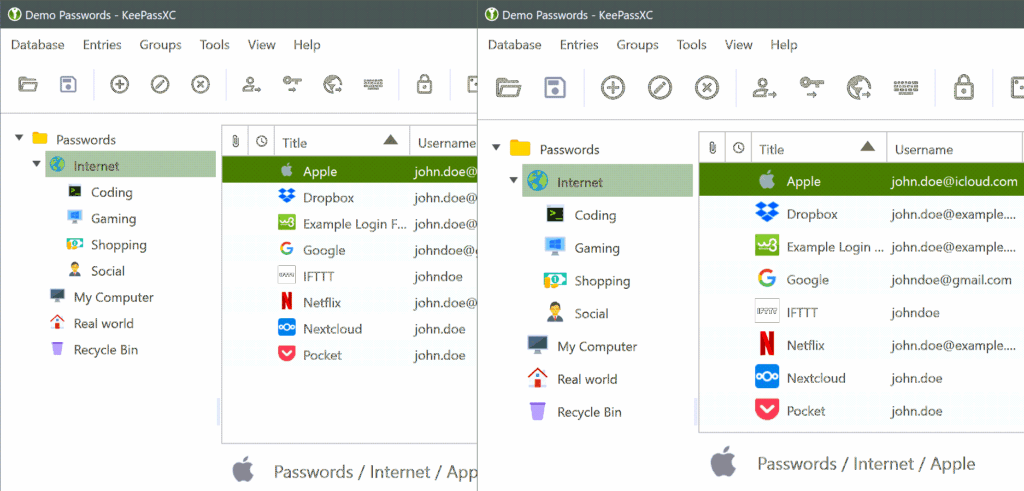The image size is (1024, 491).
Task: Select Social group in left window
Action: point(108,271)
